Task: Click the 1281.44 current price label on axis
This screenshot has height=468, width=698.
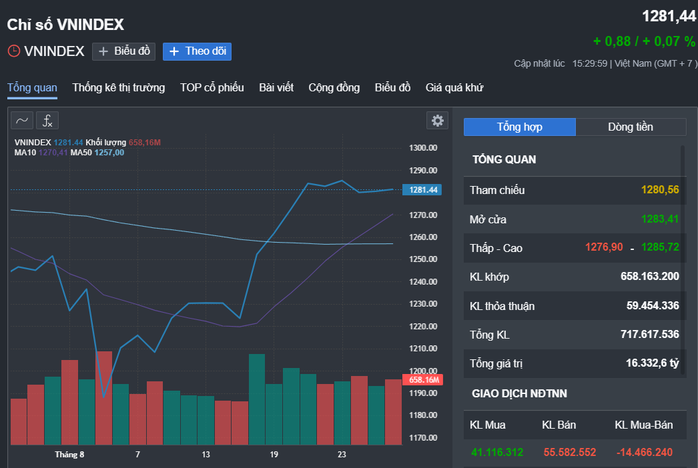Action: [422, 190]
